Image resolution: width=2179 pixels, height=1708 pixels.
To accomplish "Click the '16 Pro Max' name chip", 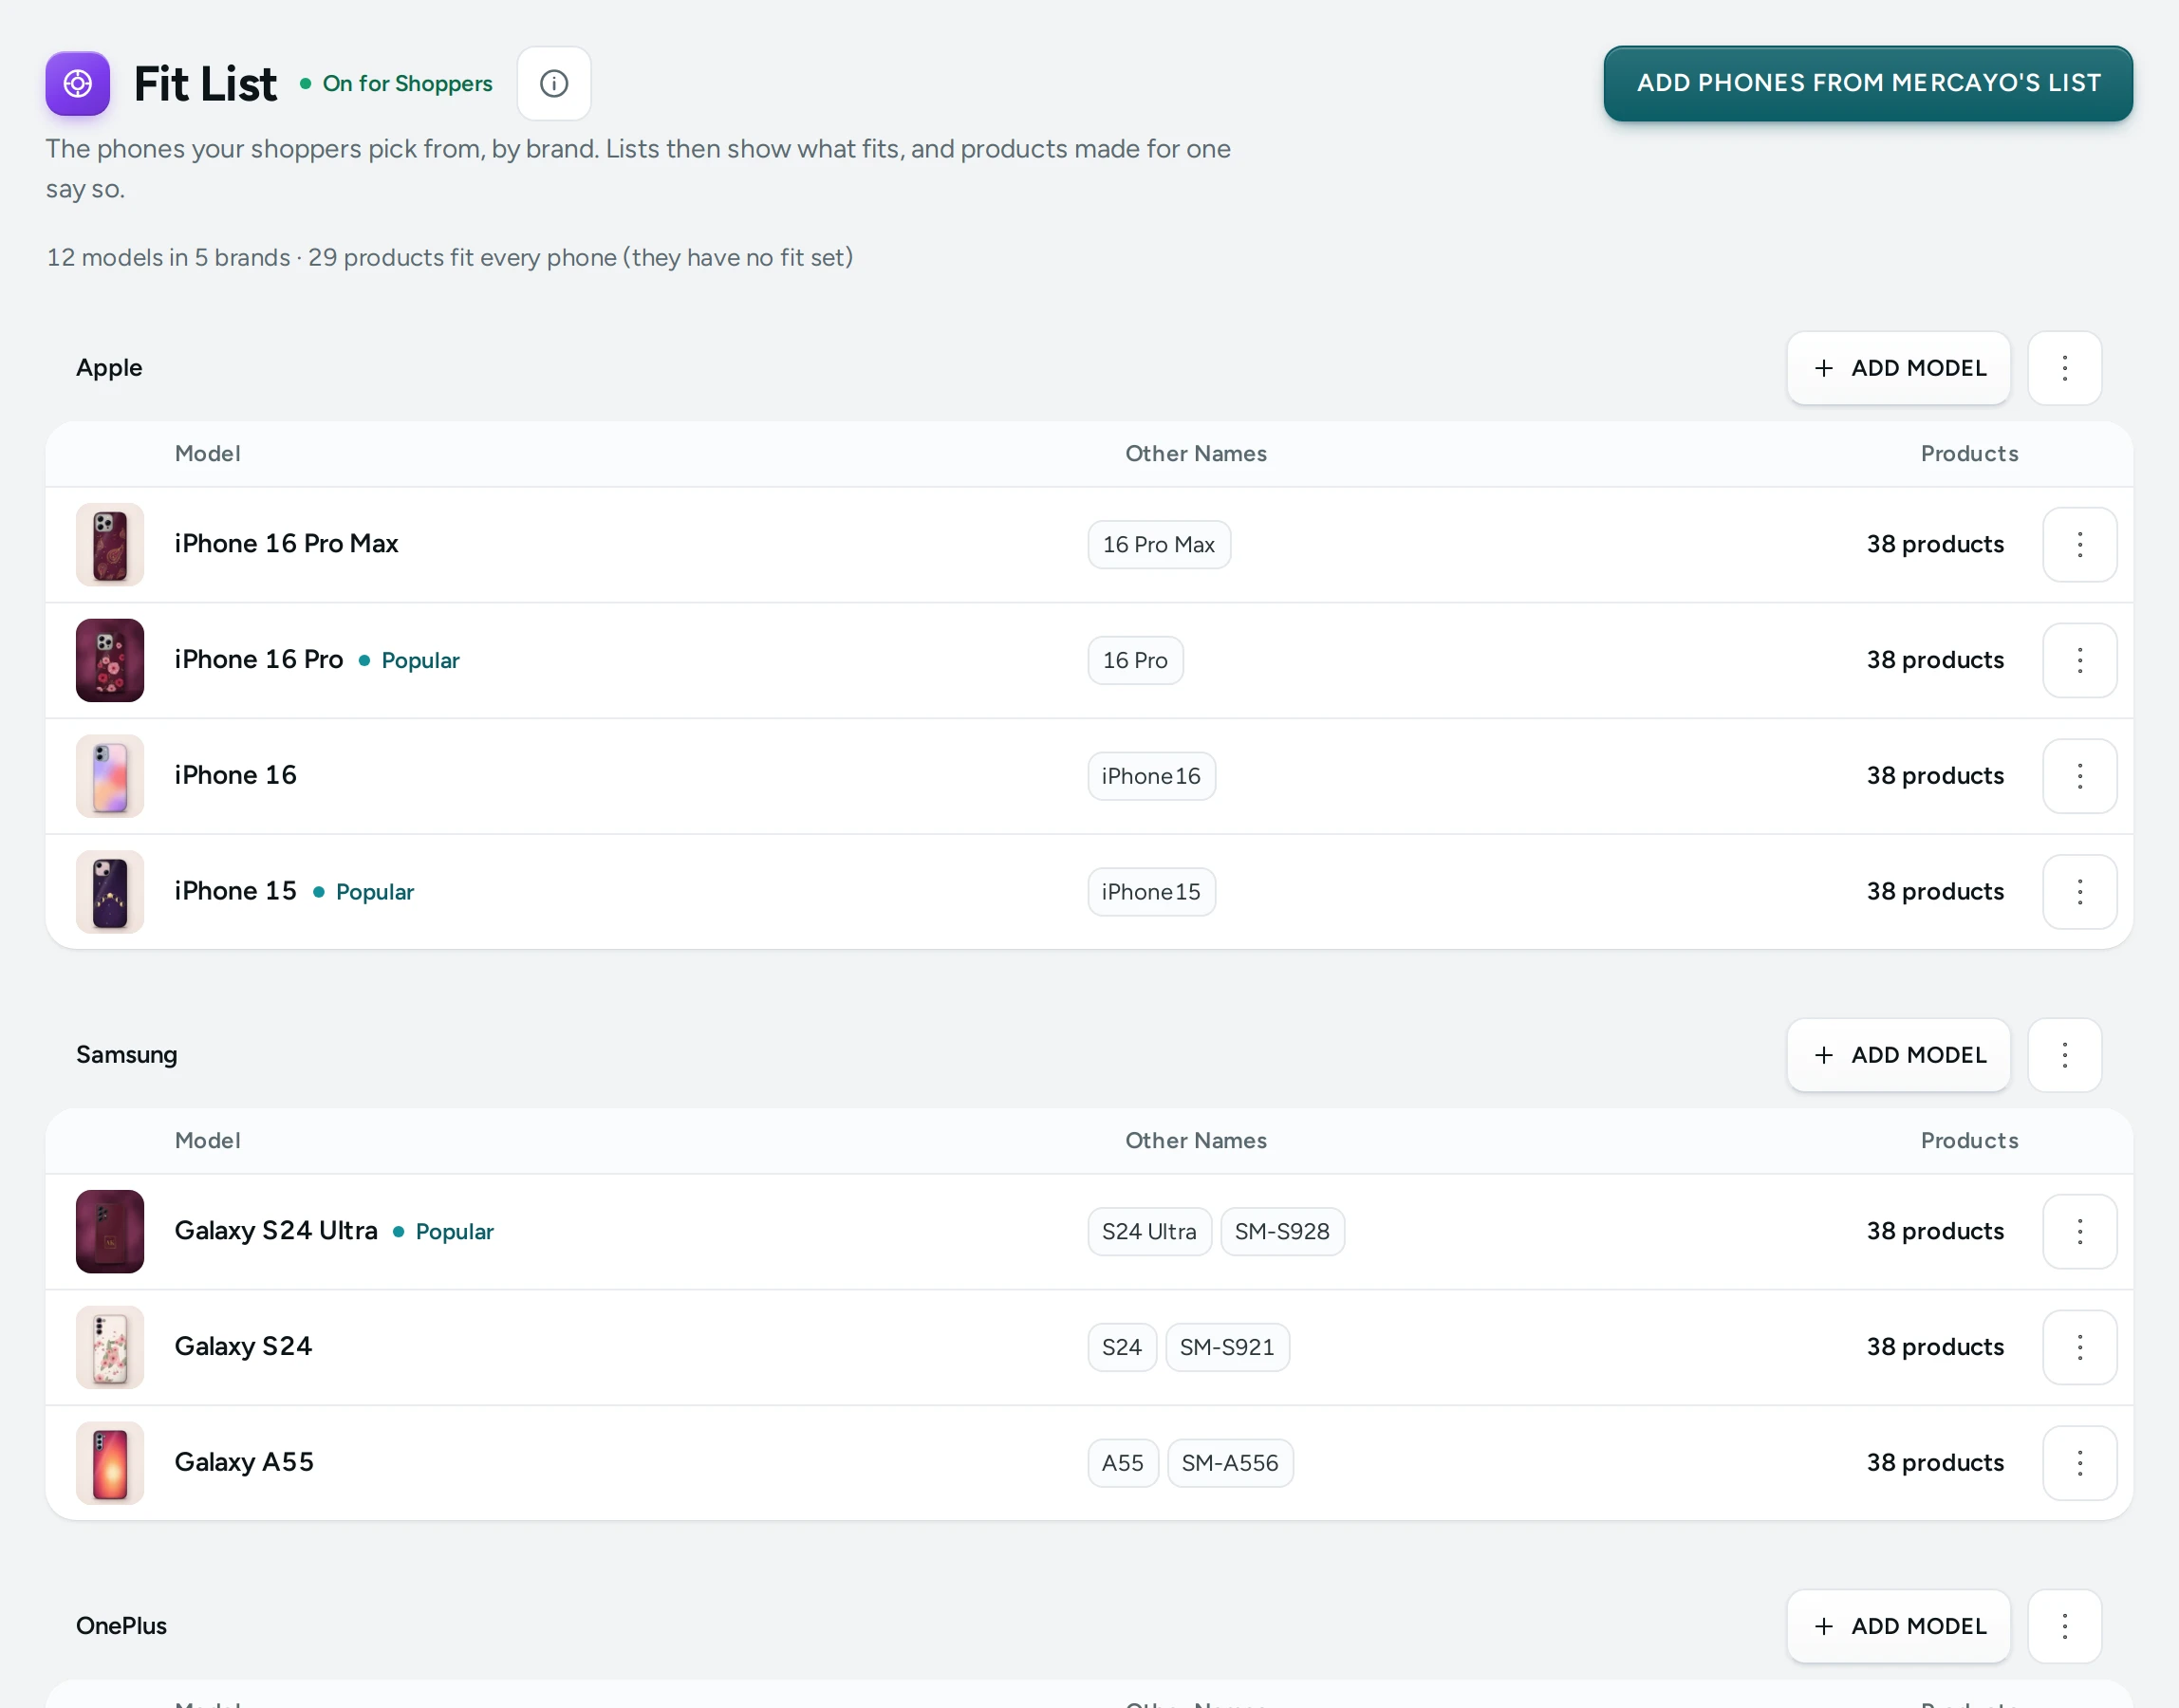I will click(1159, 545).
